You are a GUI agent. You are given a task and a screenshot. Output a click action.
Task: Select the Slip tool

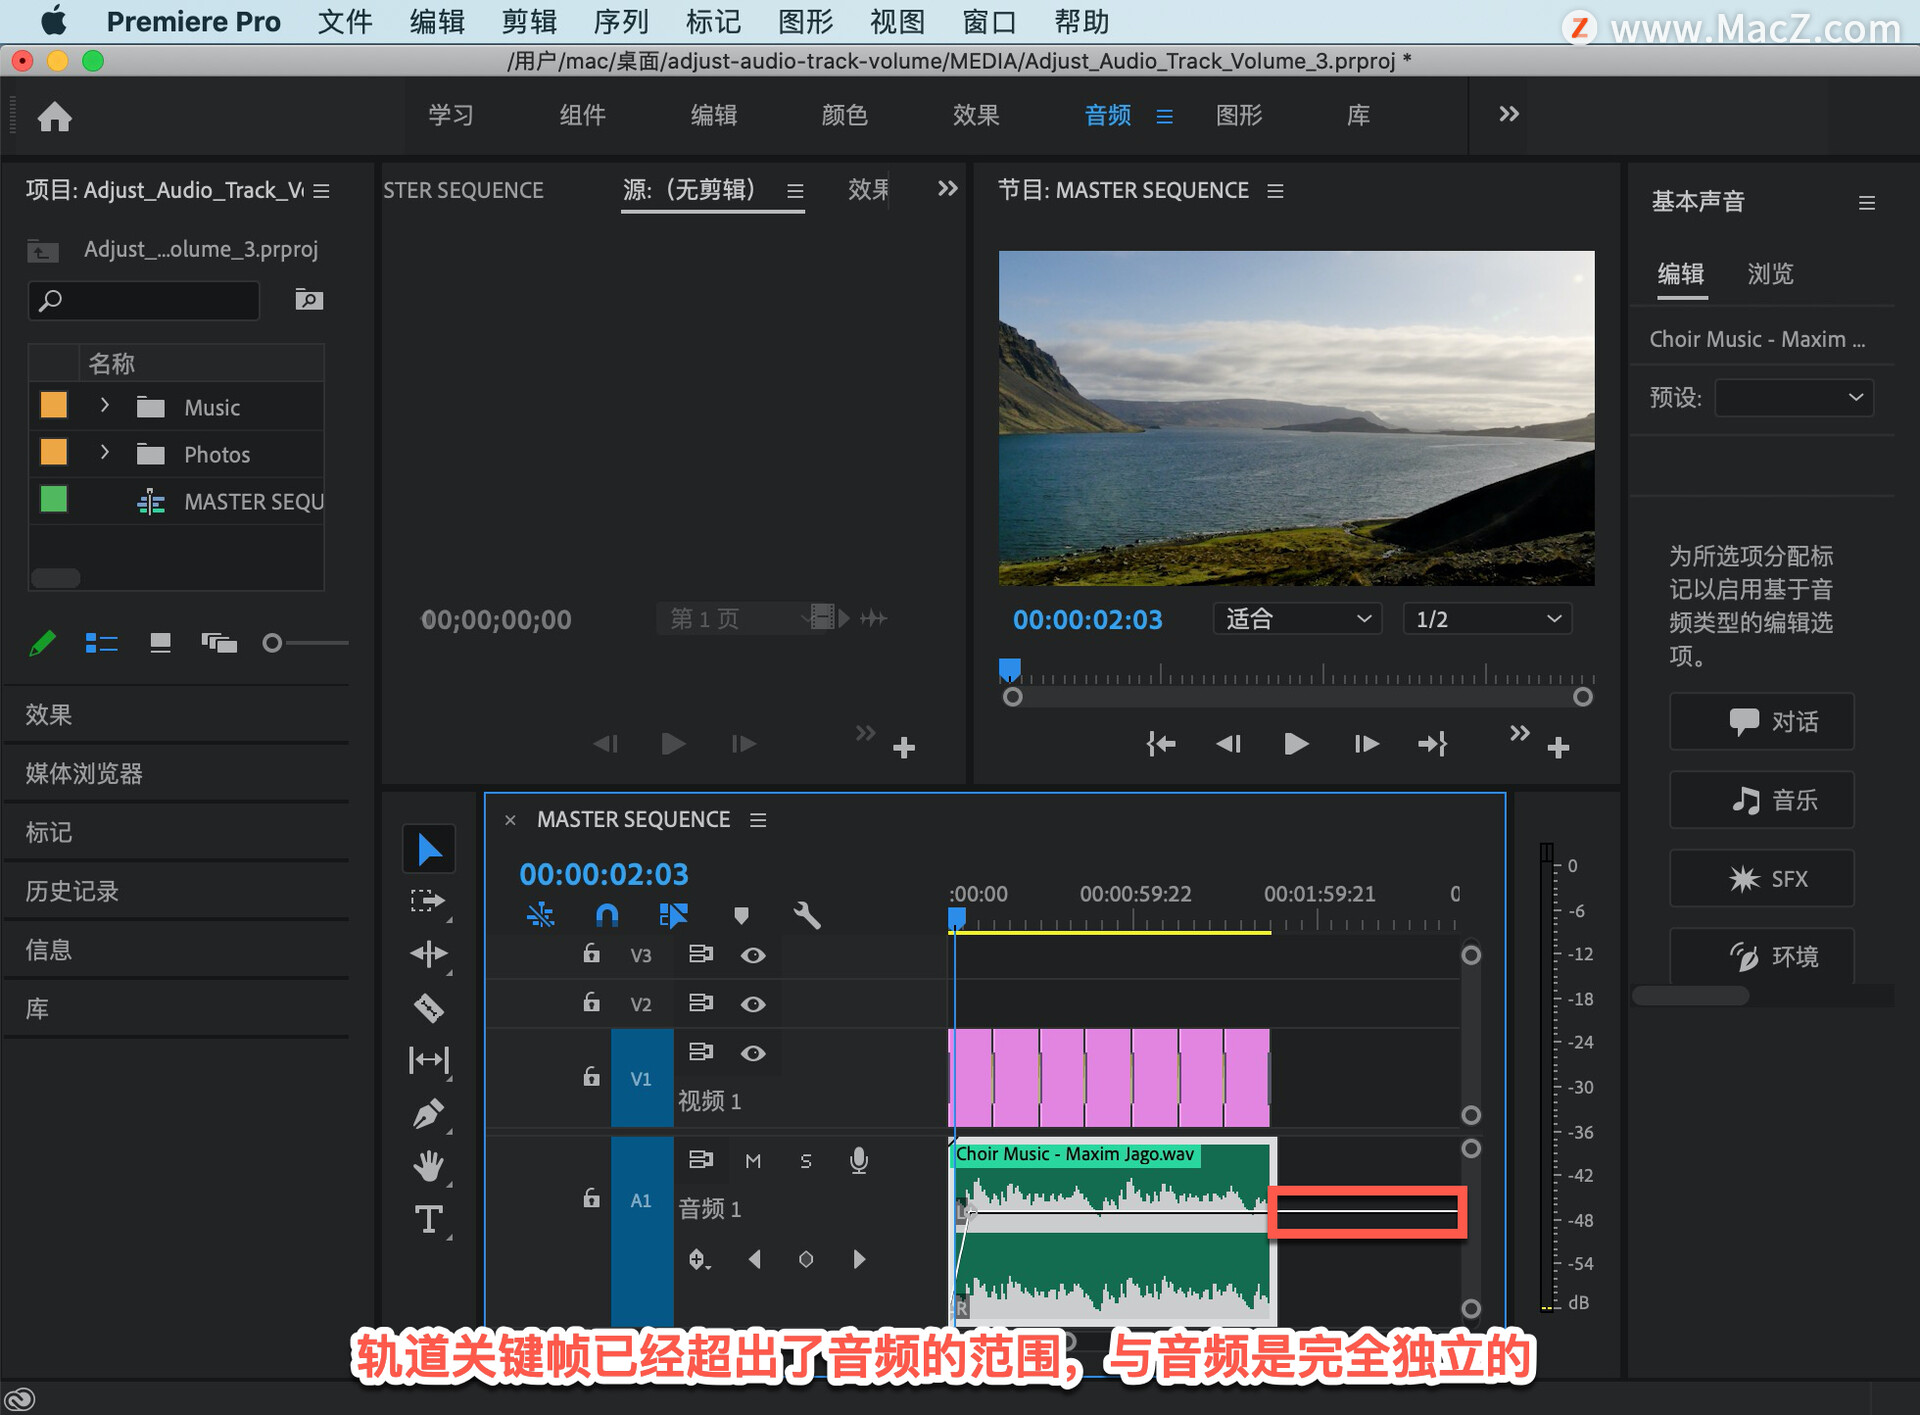pyautogui.click(x=429, y=1060)
